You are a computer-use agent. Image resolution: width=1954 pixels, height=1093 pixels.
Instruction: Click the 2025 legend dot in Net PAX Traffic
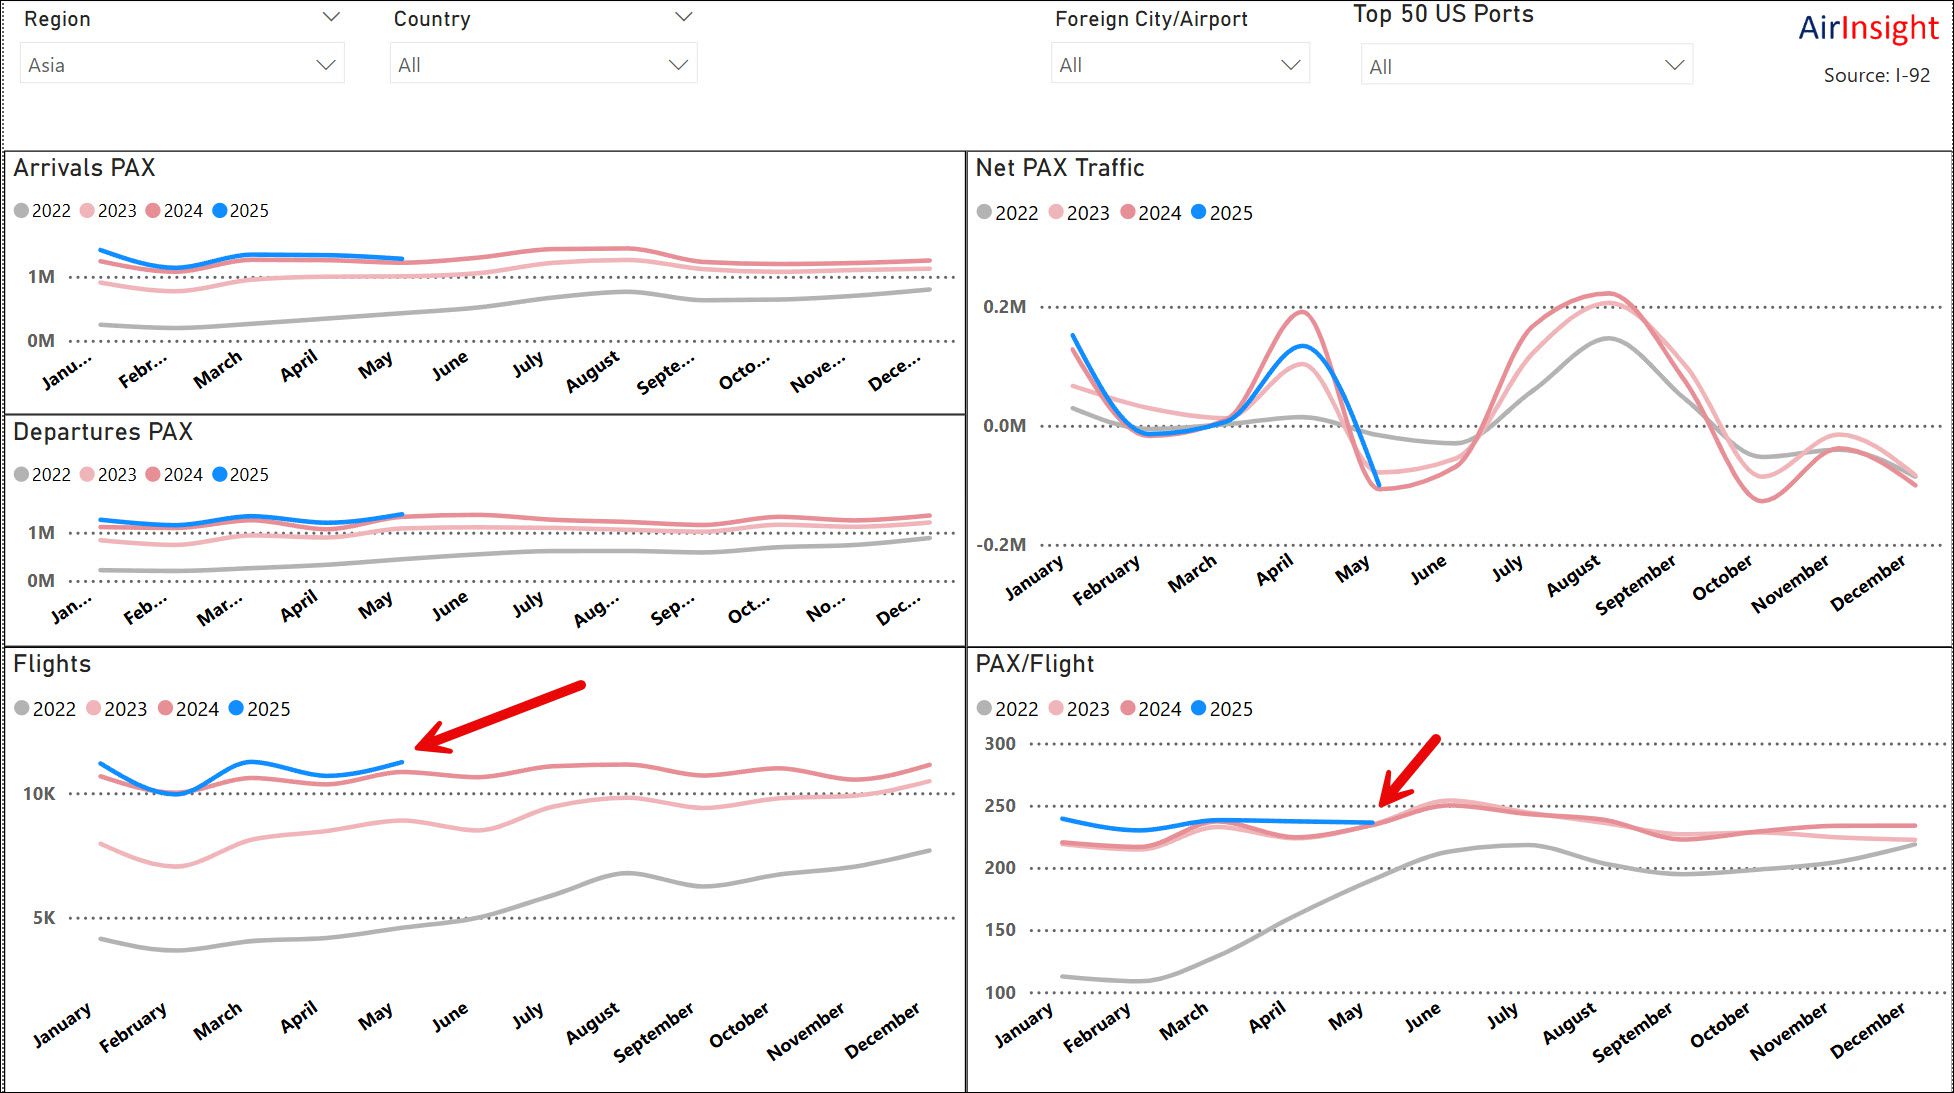(1198, 213)
